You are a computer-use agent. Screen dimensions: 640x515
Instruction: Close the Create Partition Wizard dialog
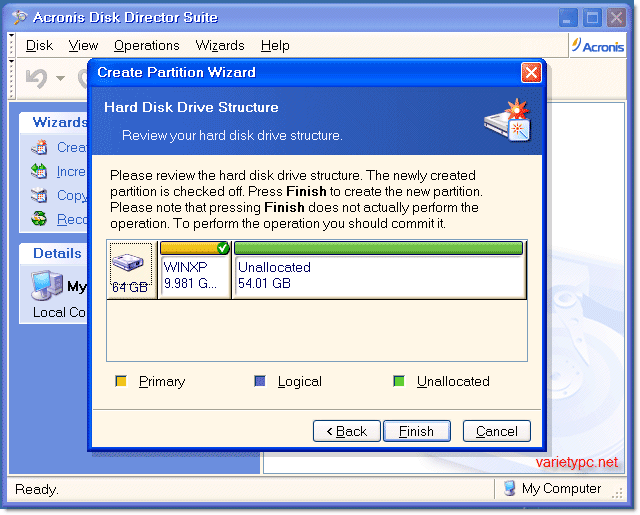531,73
